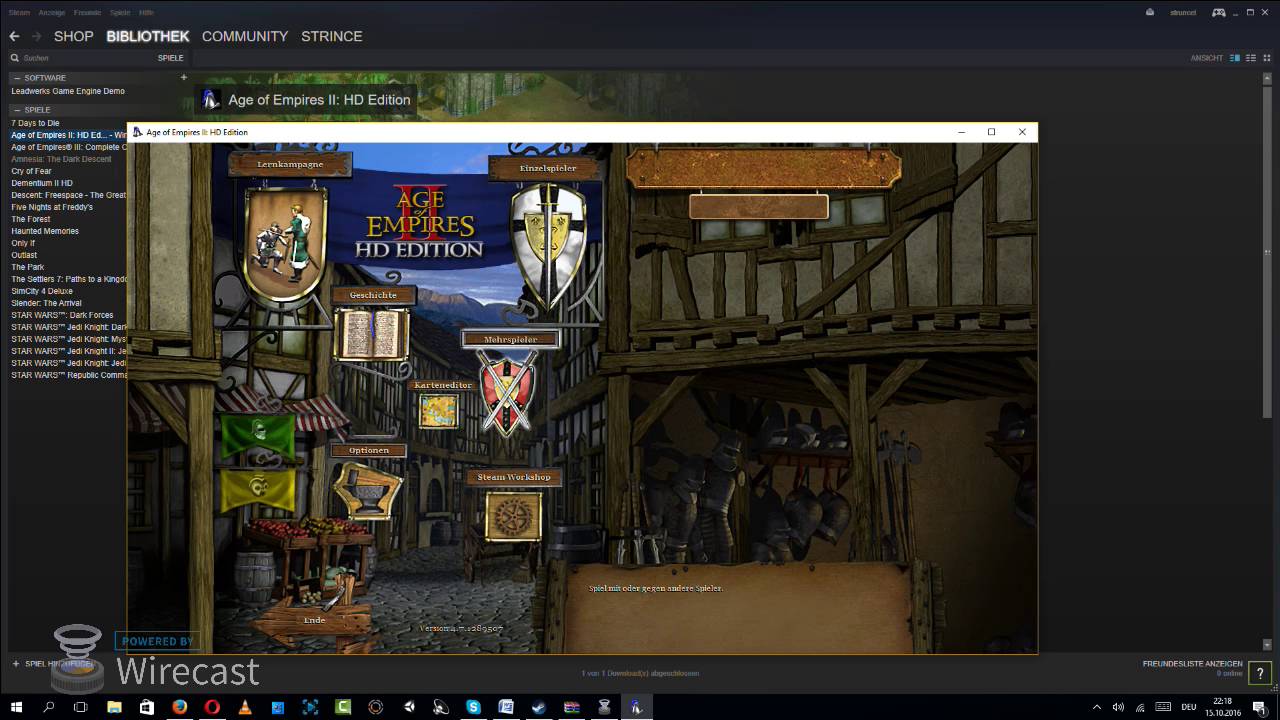Open the SHOP tab in Steam
This screenshot has height=720, width=1280.
(x=73, y=36)
